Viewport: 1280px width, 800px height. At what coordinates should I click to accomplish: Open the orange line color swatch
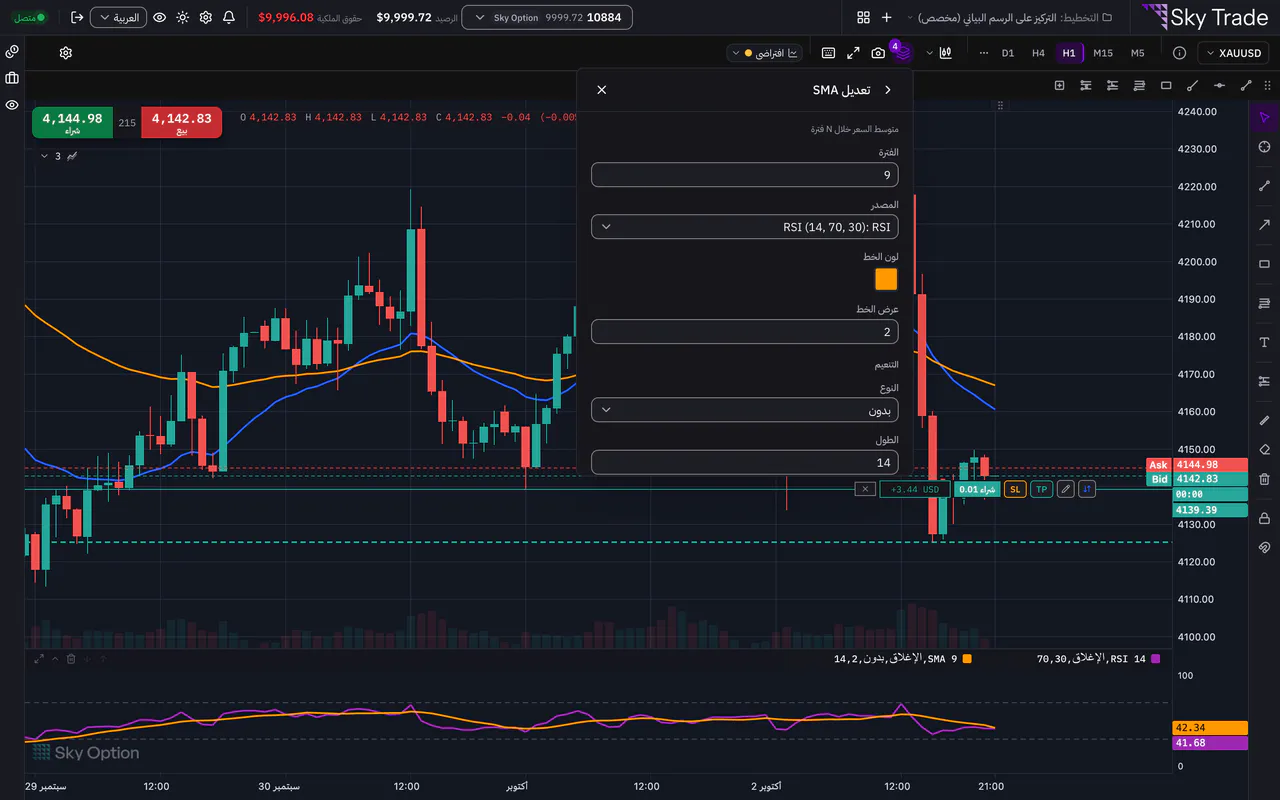pos(886,279)
